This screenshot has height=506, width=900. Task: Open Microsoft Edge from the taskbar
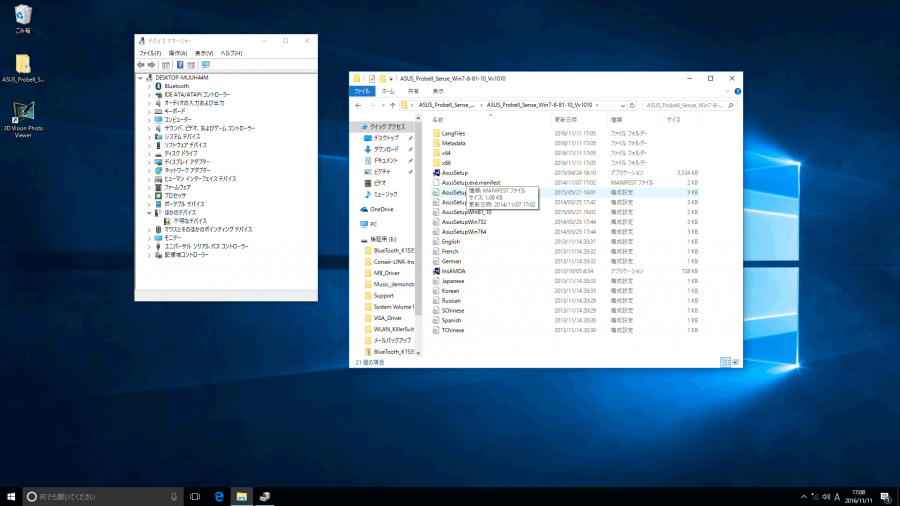pos(218,496)
